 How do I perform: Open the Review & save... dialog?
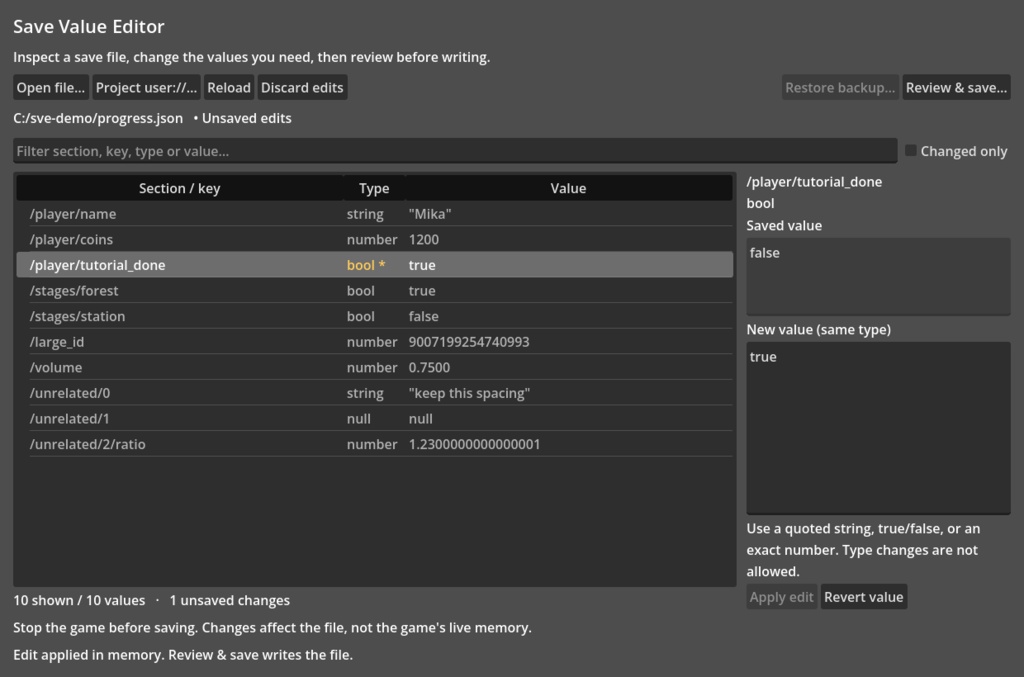point(956,87)
